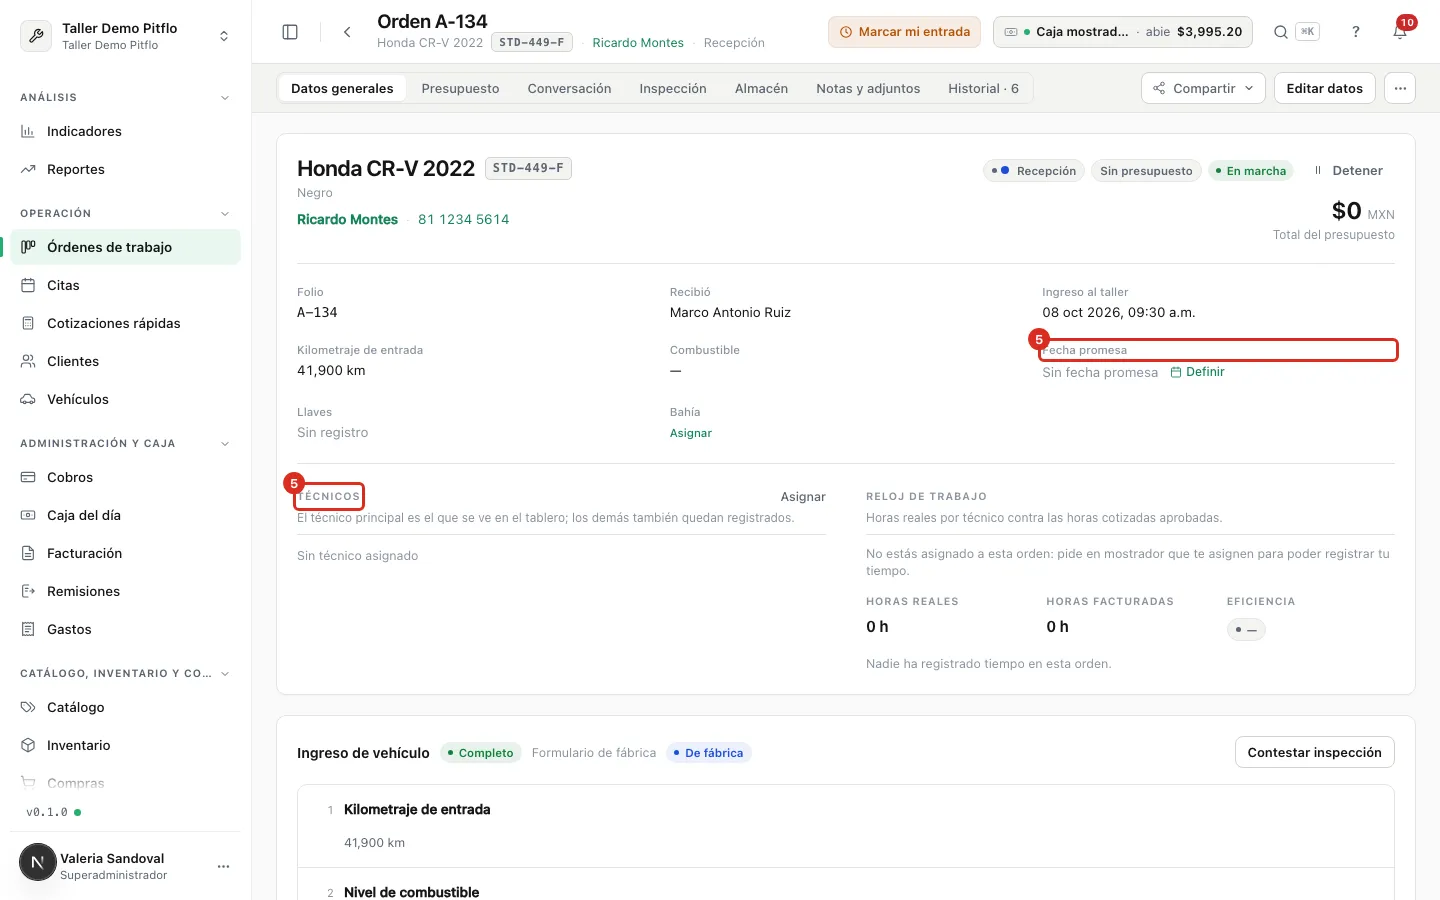This screenshot has width=1440, height=900.
Task: Open the Notas y adjuntos tab
Action: (x=868, y=88)
